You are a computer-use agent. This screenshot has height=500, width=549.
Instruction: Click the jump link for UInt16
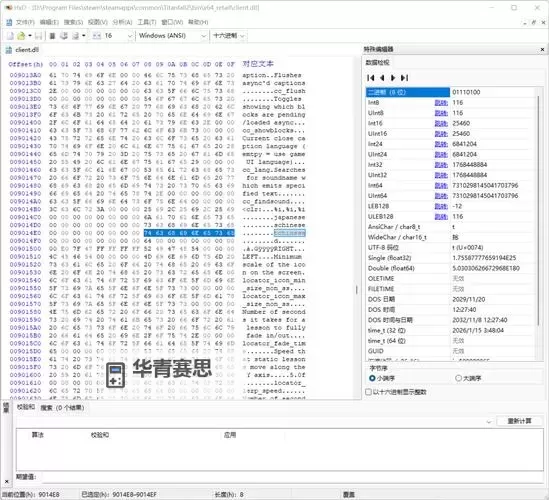point(441,134)
